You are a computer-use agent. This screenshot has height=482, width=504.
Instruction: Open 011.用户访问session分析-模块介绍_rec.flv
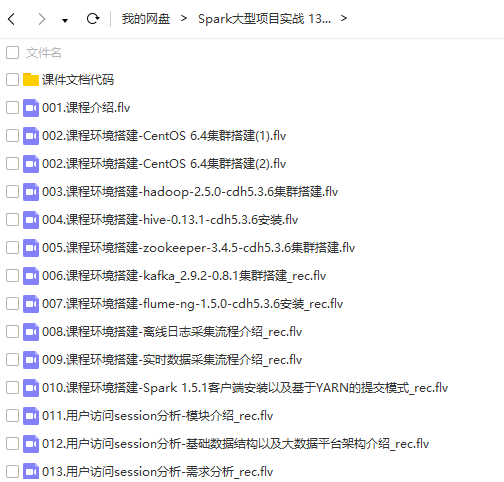click(157, 416)
